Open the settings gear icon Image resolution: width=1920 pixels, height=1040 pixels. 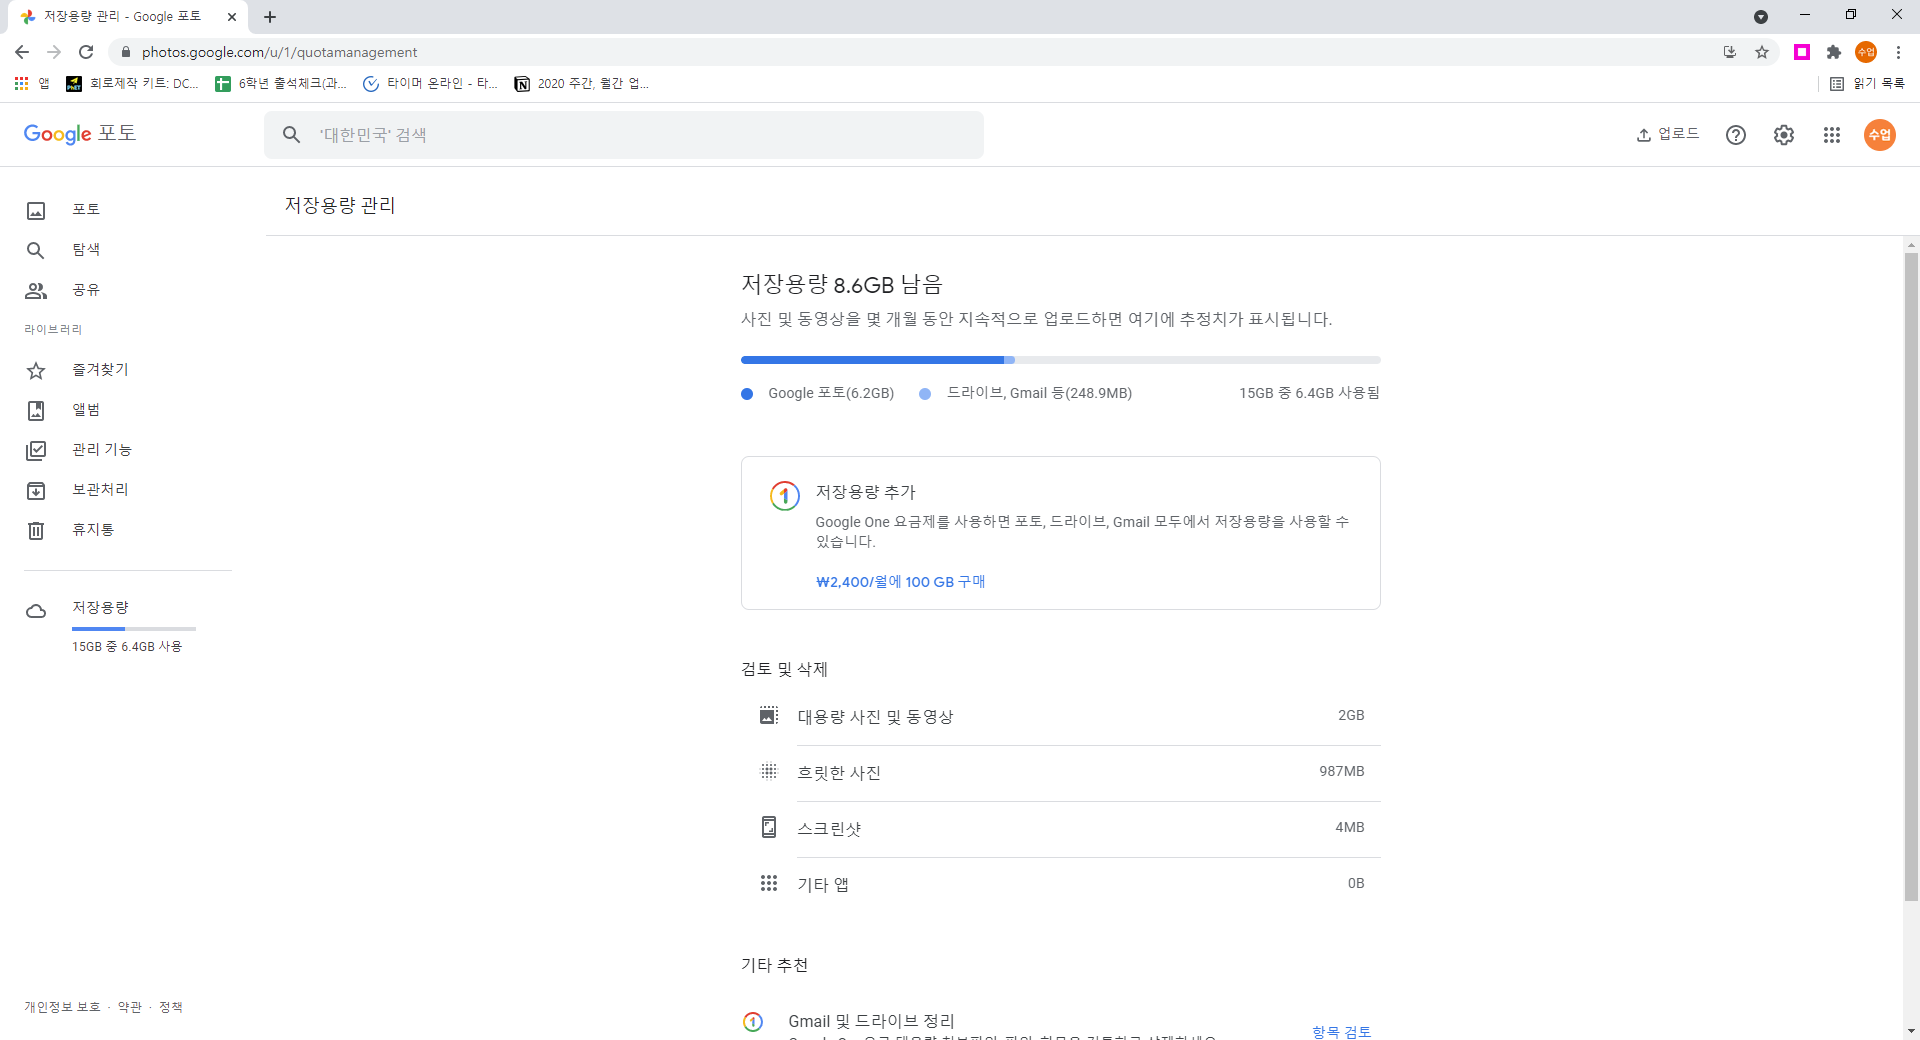tap(1784, 135)
